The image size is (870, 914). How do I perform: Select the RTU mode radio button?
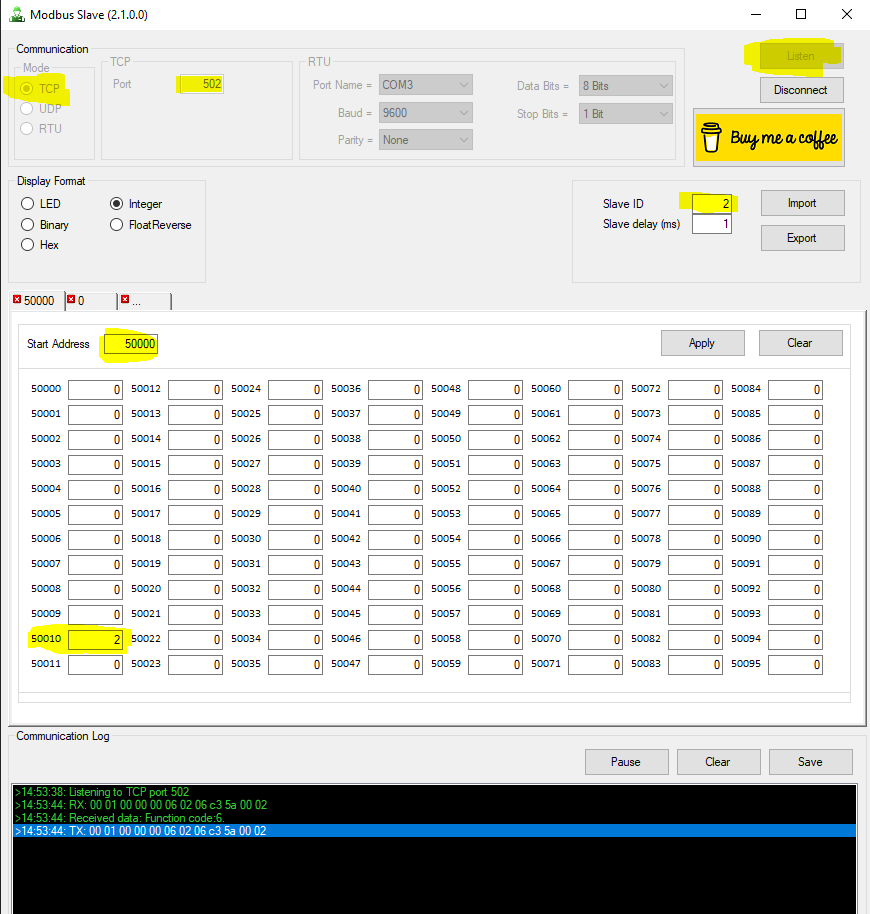[x=26, y=128]
